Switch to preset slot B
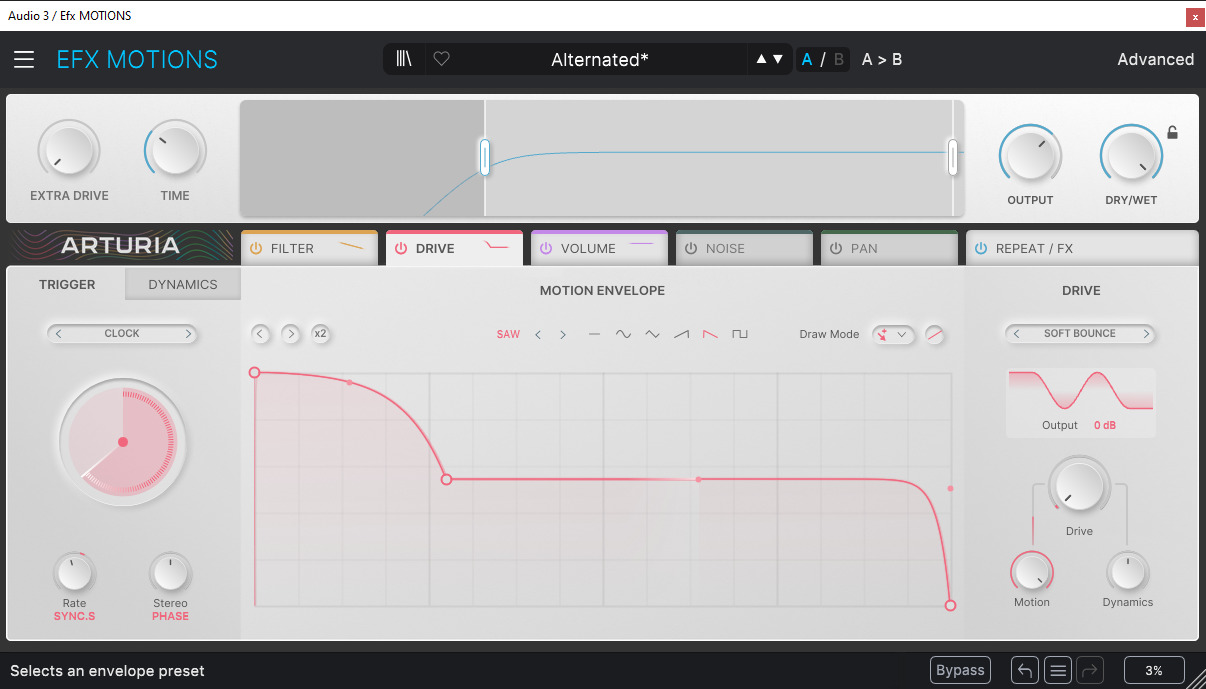The width and height of the screenshot is (1206, 689). (x=838, y=59)
